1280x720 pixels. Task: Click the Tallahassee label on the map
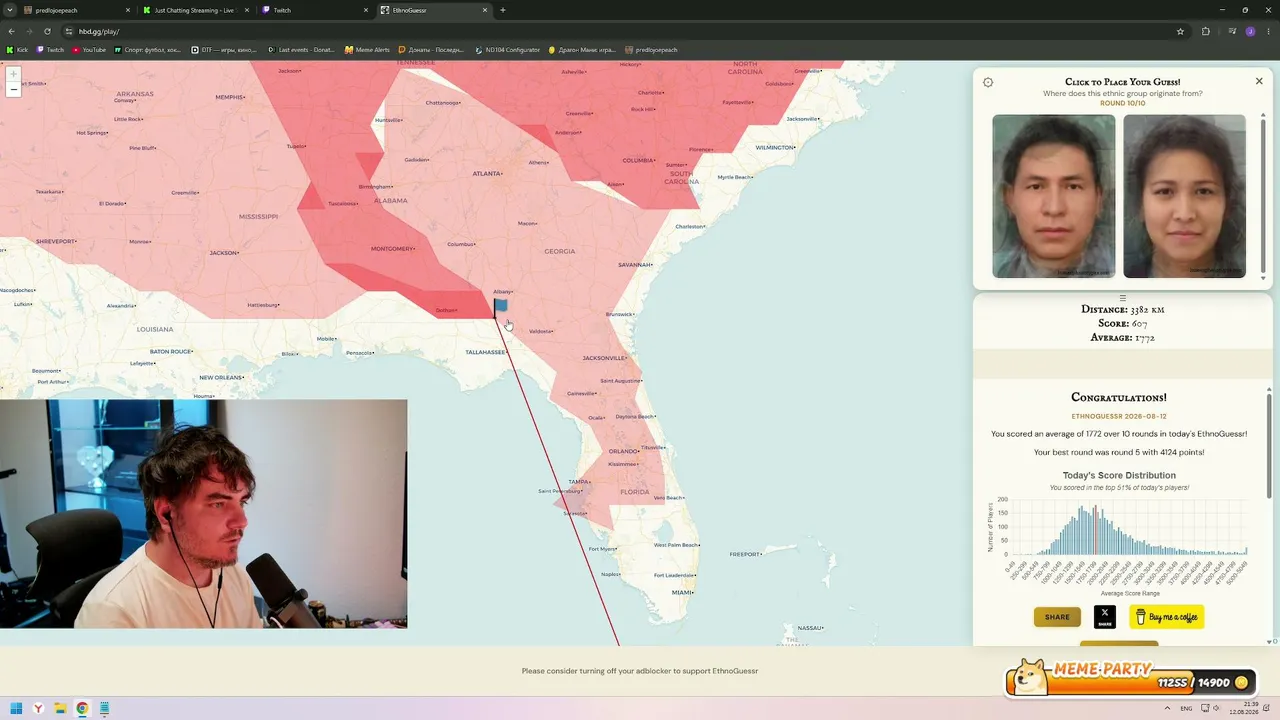click(x=486, y=352)
